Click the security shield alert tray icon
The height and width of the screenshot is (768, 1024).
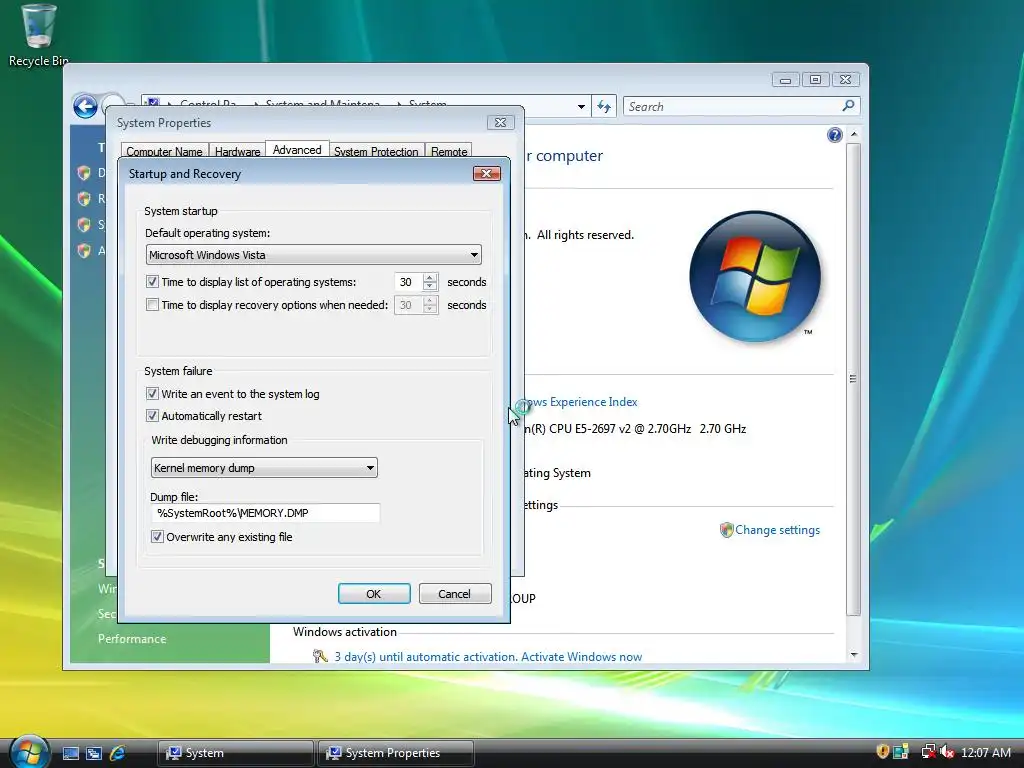point(882,752)
